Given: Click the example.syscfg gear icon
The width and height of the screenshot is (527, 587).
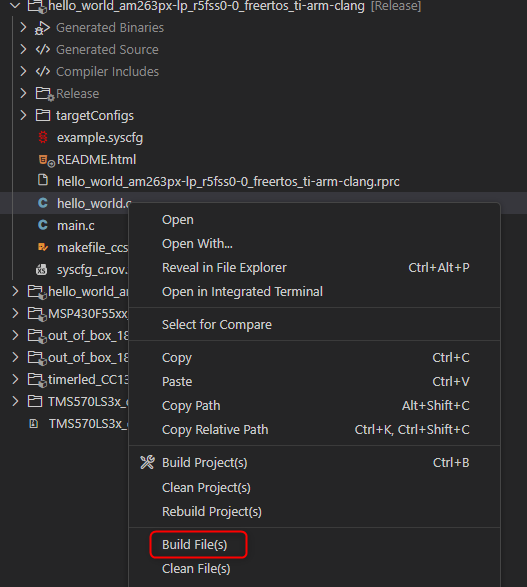Looking at the screenshot, I should tap(43, 137).
